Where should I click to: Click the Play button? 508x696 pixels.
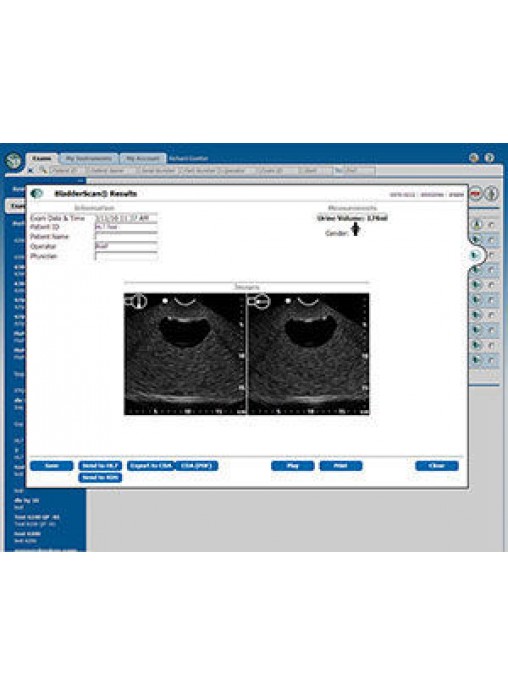tap(293, 466)
